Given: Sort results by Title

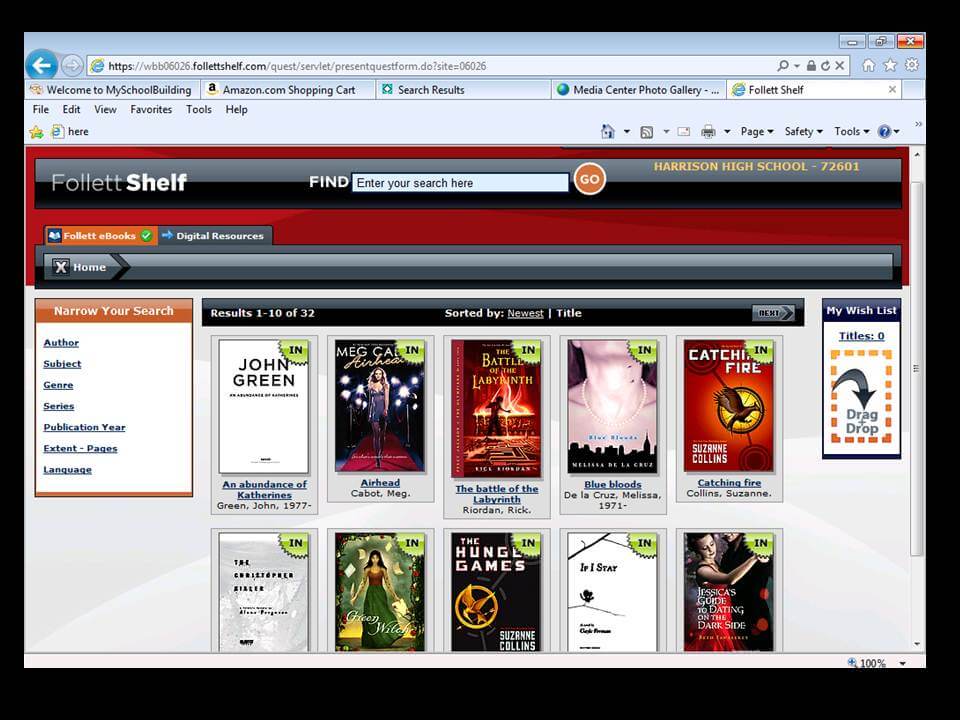Looking at the screenshot, I should [569, 313].
